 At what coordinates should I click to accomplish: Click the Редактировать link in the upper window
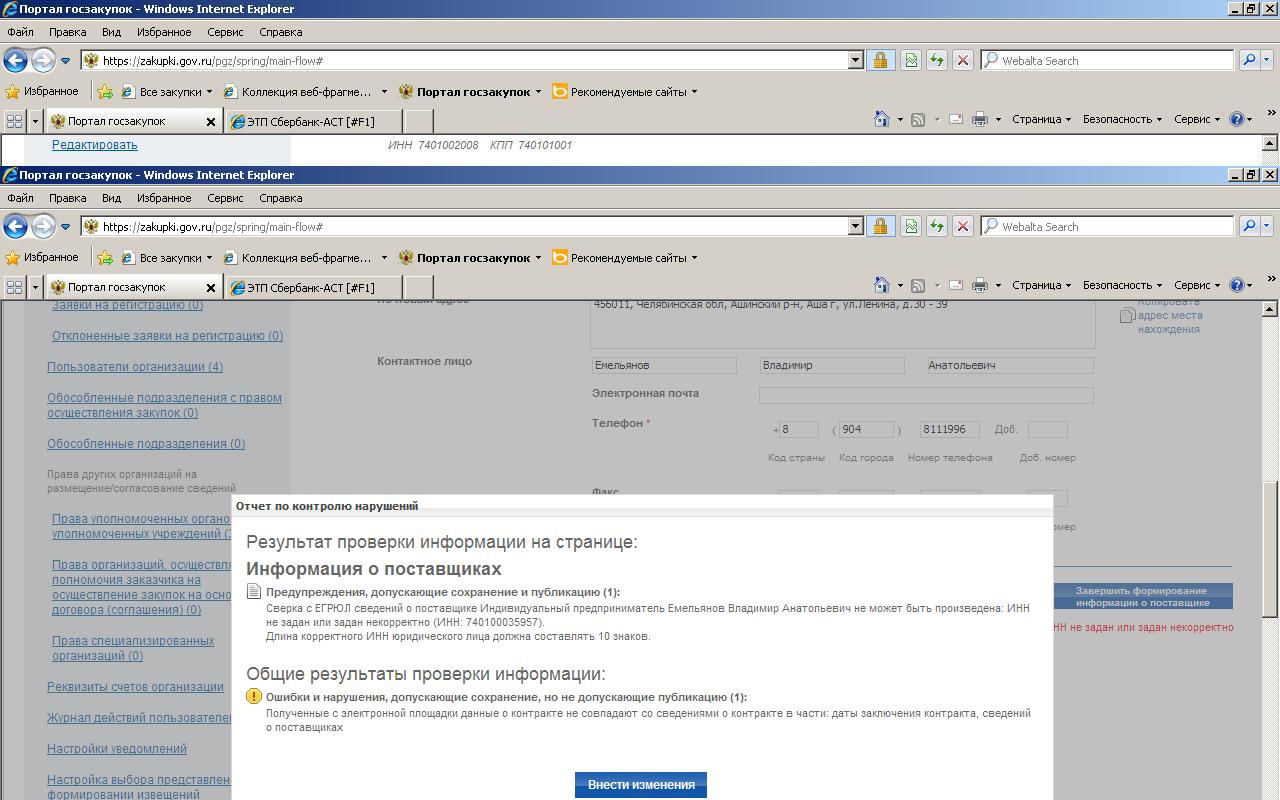coord(95,145)
